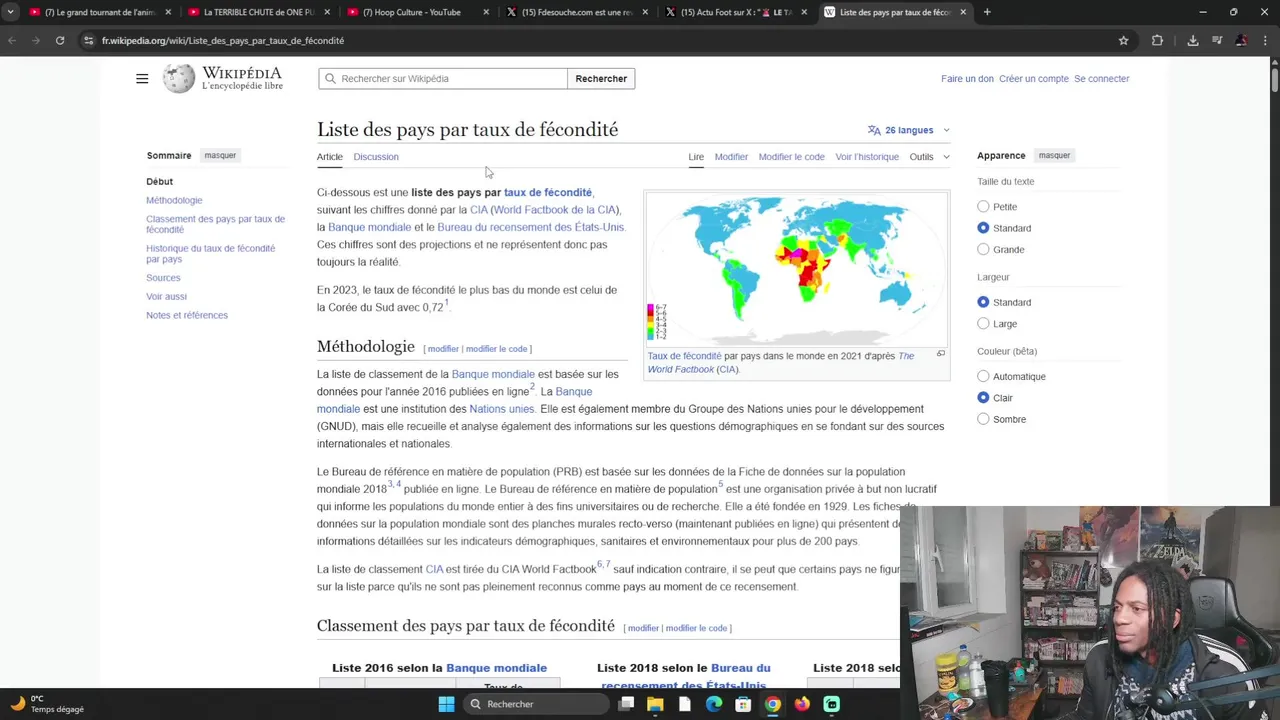Choose Sombre color mode
This screenshot has width=1280, height=720.
coord(983,419)
